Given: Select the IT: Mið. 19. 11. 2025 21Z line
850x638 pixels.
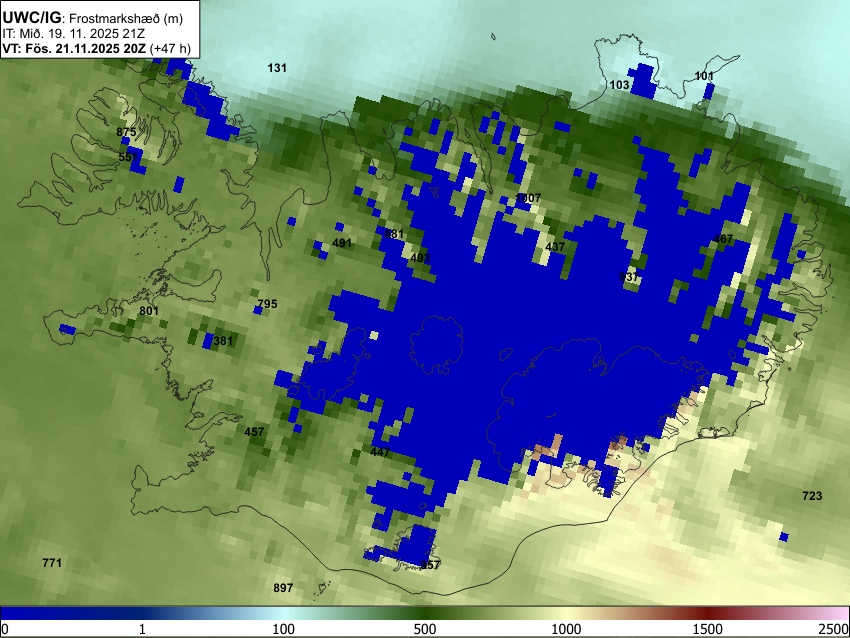Looking at the screenshot, I should (x=73, y=34).
